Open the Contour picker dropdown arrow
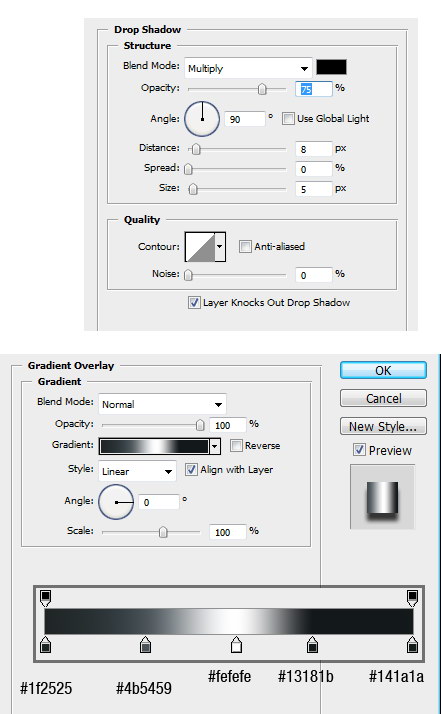 (x=220, y=246)
